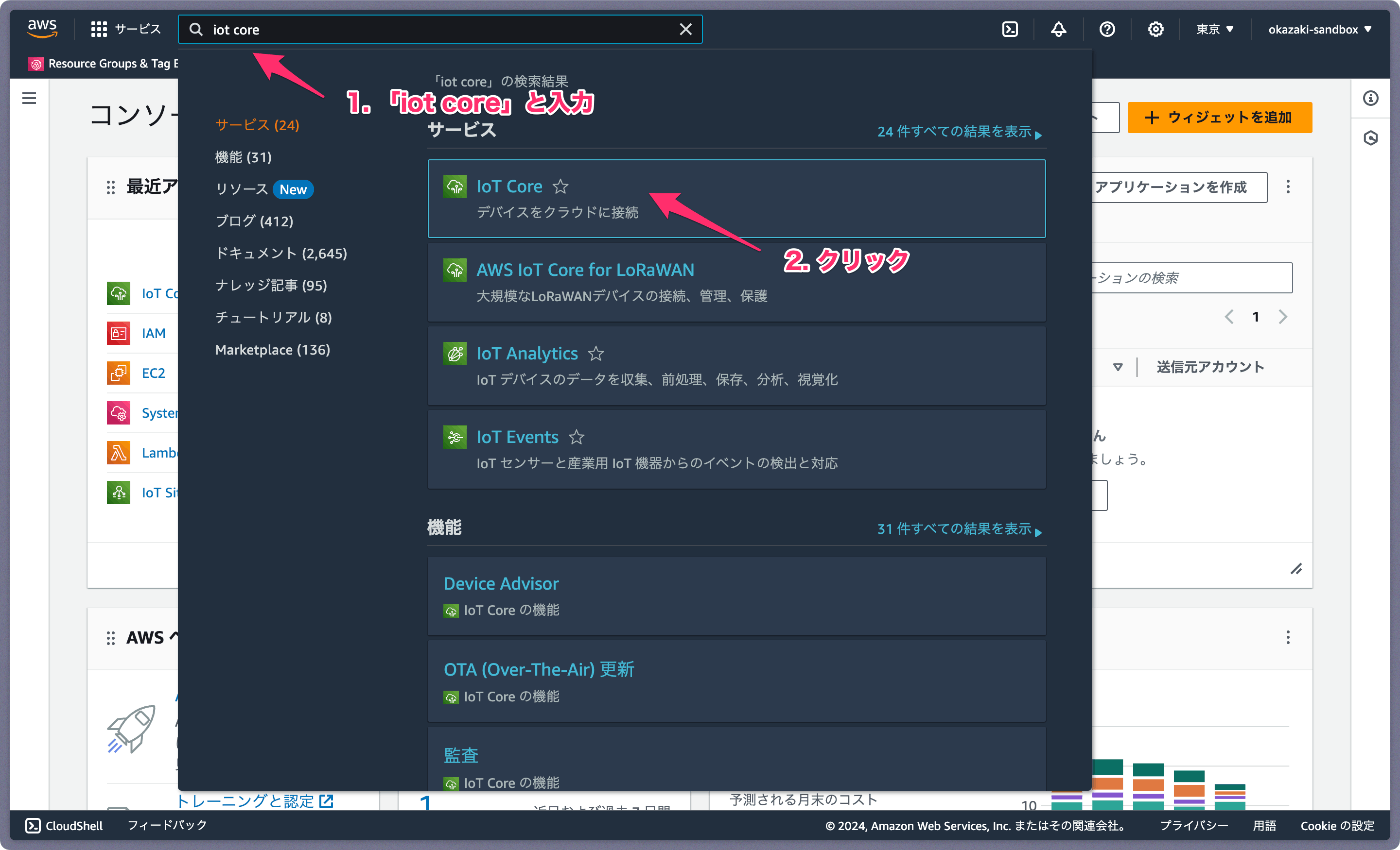Open the notifications bell

pos(1059,29)
